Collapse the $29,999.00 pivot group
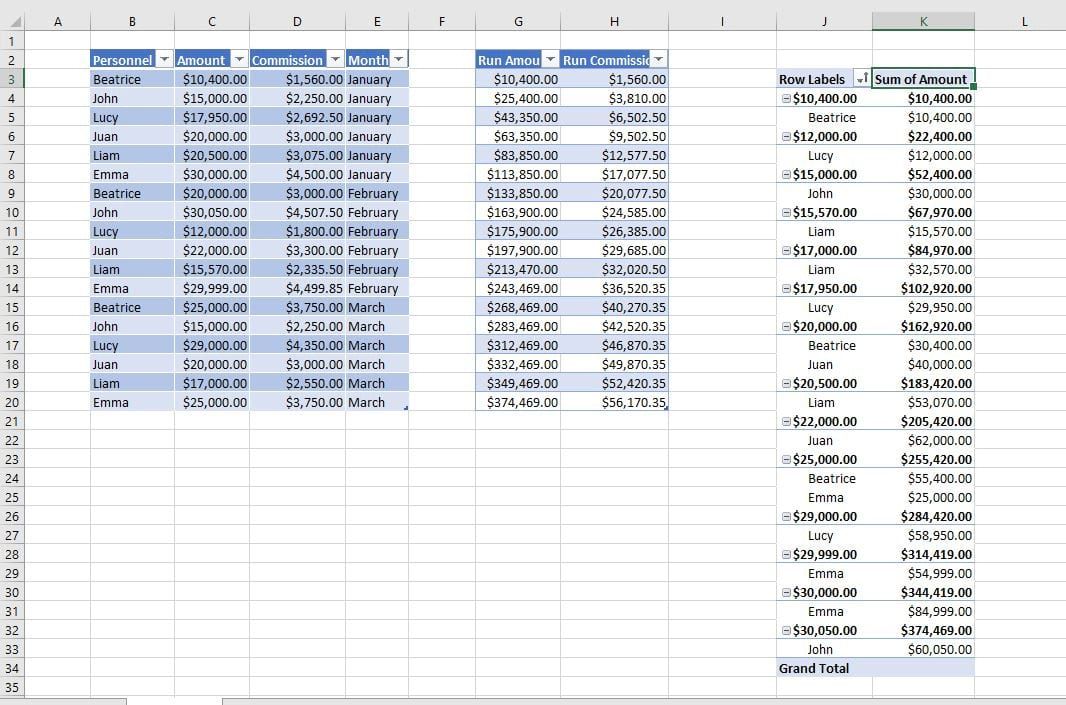The width and height of the screenshot is (1066, 705). (784, 554)
